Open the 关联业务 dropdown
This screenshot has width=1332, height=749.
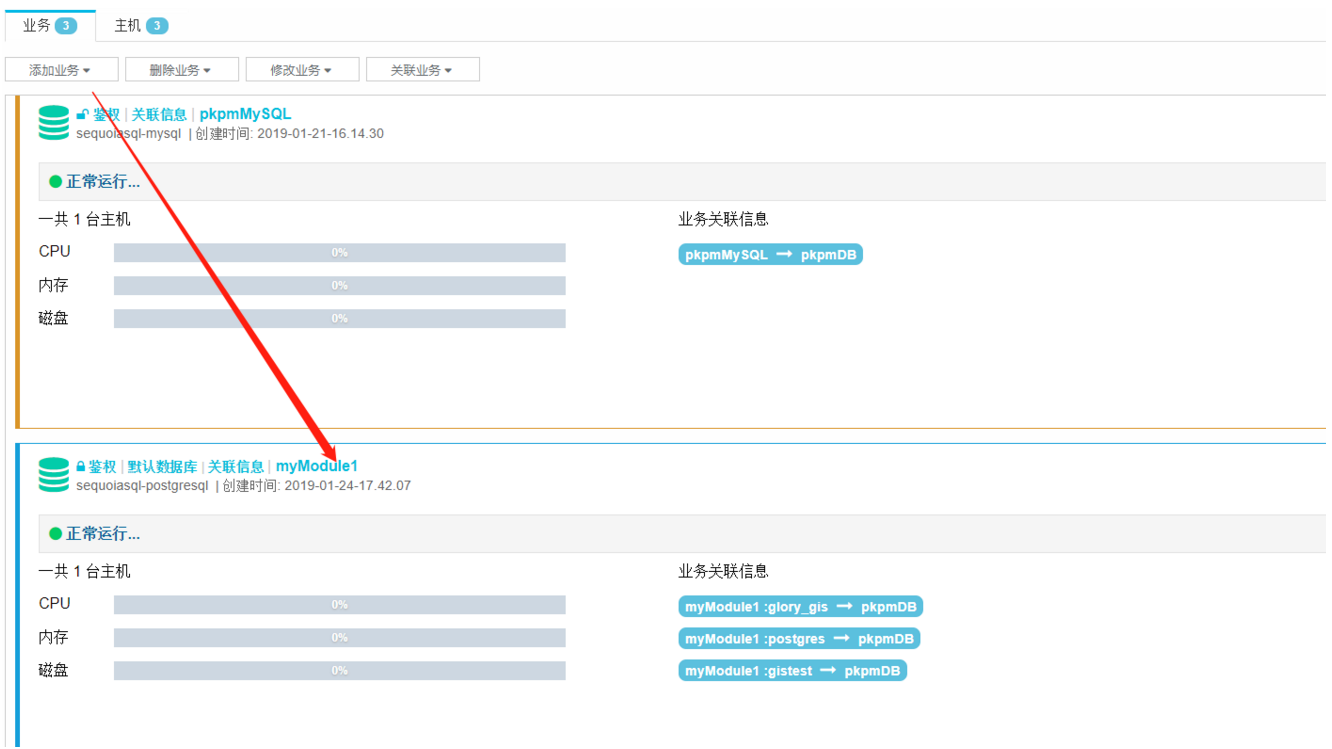(x=423, y=70)
